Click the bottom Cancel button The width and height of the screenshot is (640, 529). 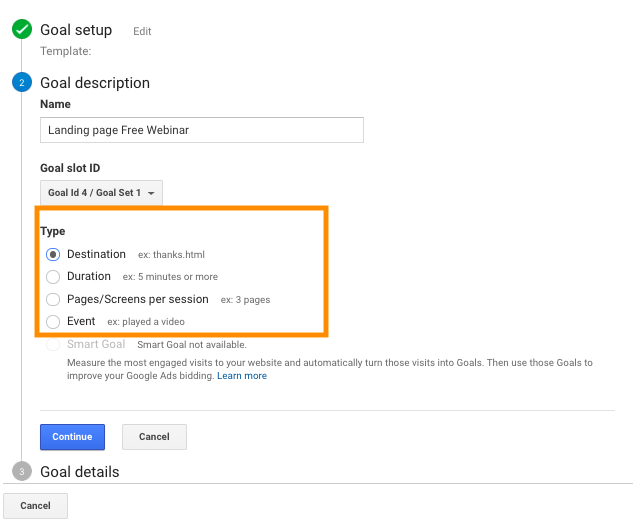coord(35,506)
